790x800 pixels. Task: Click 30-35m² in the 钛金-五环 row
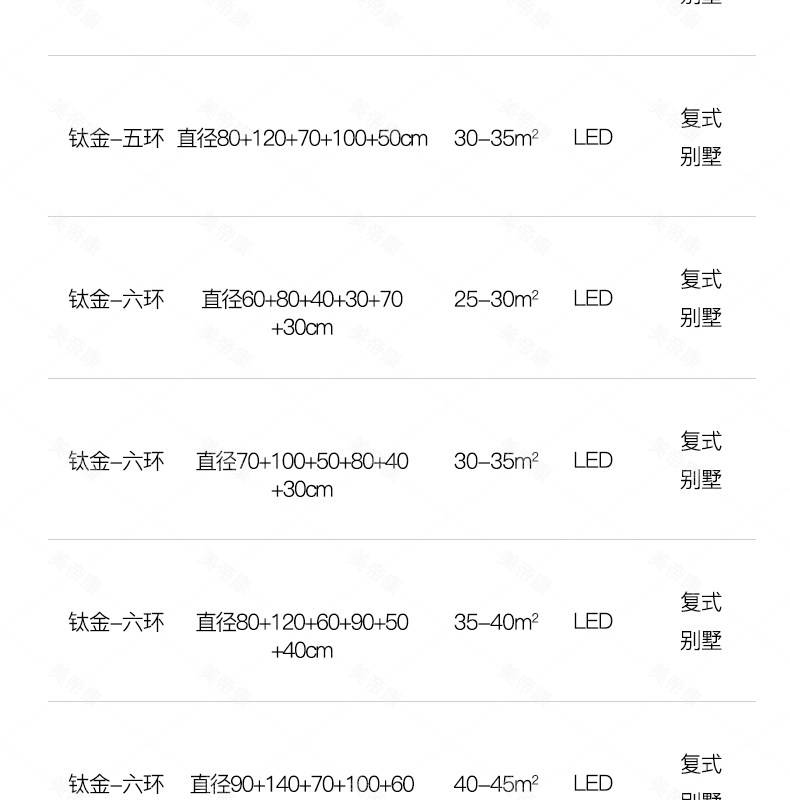[496, 138]
